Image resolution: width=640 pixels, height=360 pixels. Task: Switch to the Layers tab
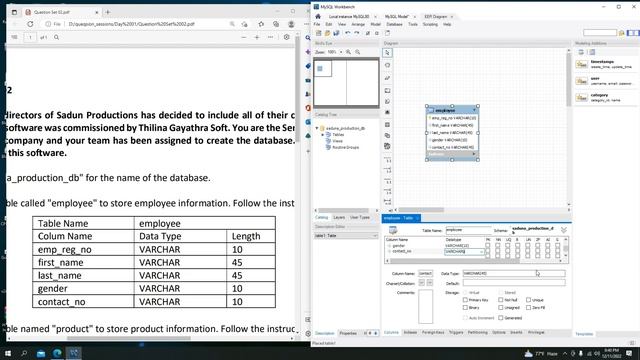click(339, 218)
